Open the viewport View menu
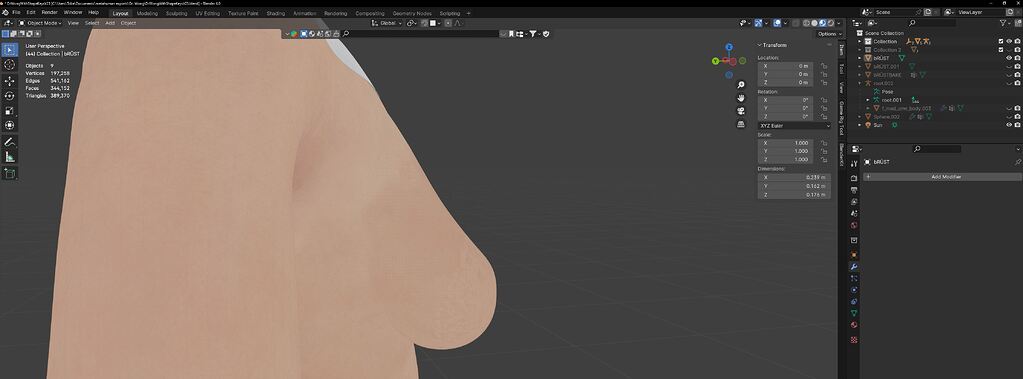Image resolution: width=1023 pixels, height=379 pixels. [73, 23]
